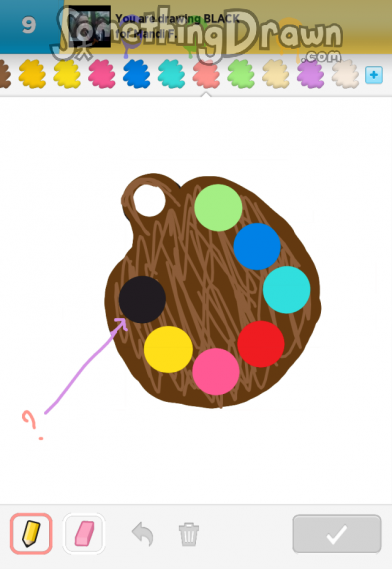The width and height of the screenshot is (392, 569).
Task: Submit the drawing with the checkmark button
Action: pos(337,534)
